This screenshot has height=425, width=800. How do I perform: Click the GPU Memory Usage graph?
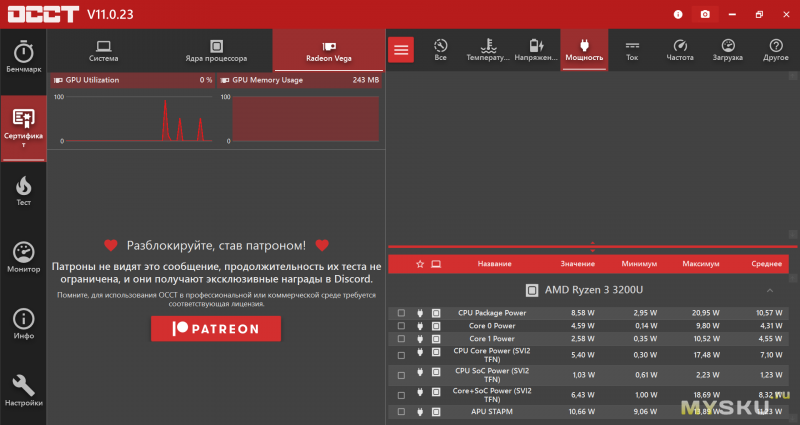click(306, 118)
